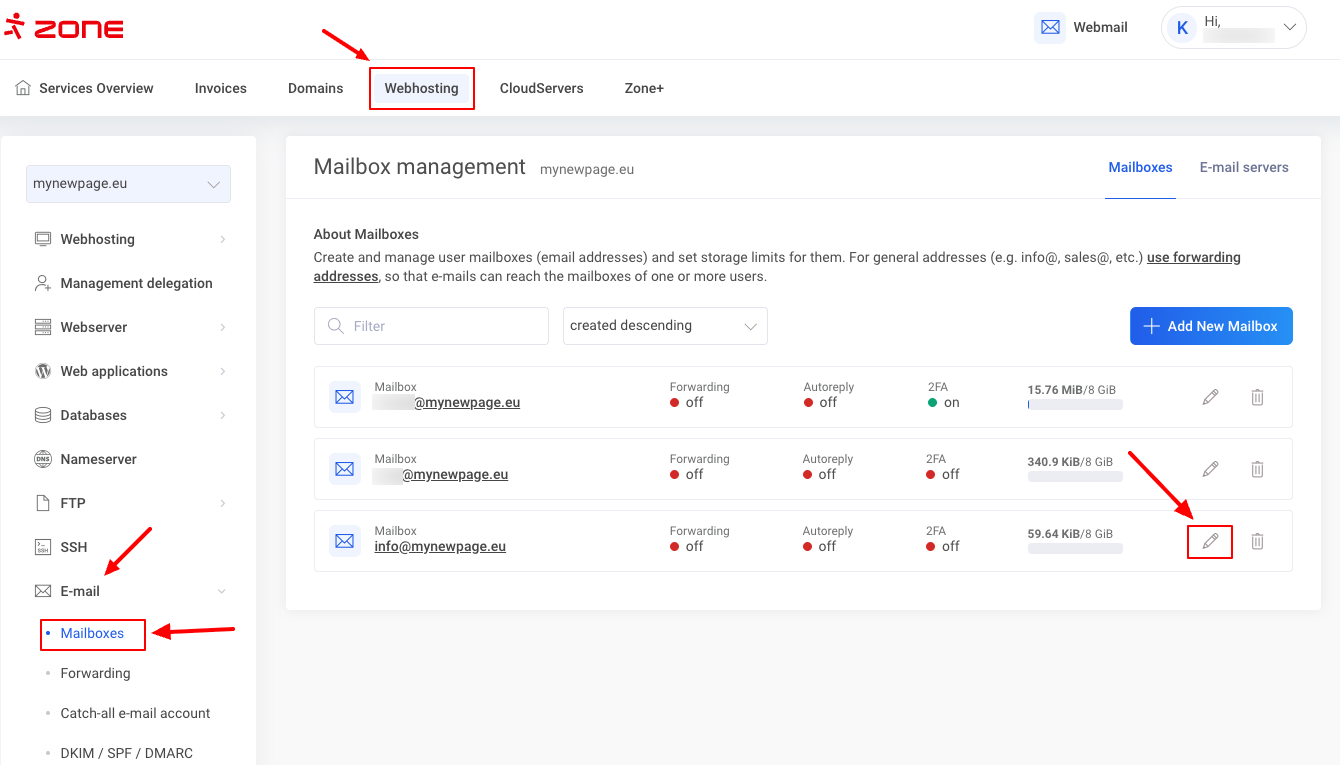Image resolution: width=1340 pixels, height=765 pixels.
Task: Open the 'created descending' sort dropdown
Action: click(x=665, y=326)
